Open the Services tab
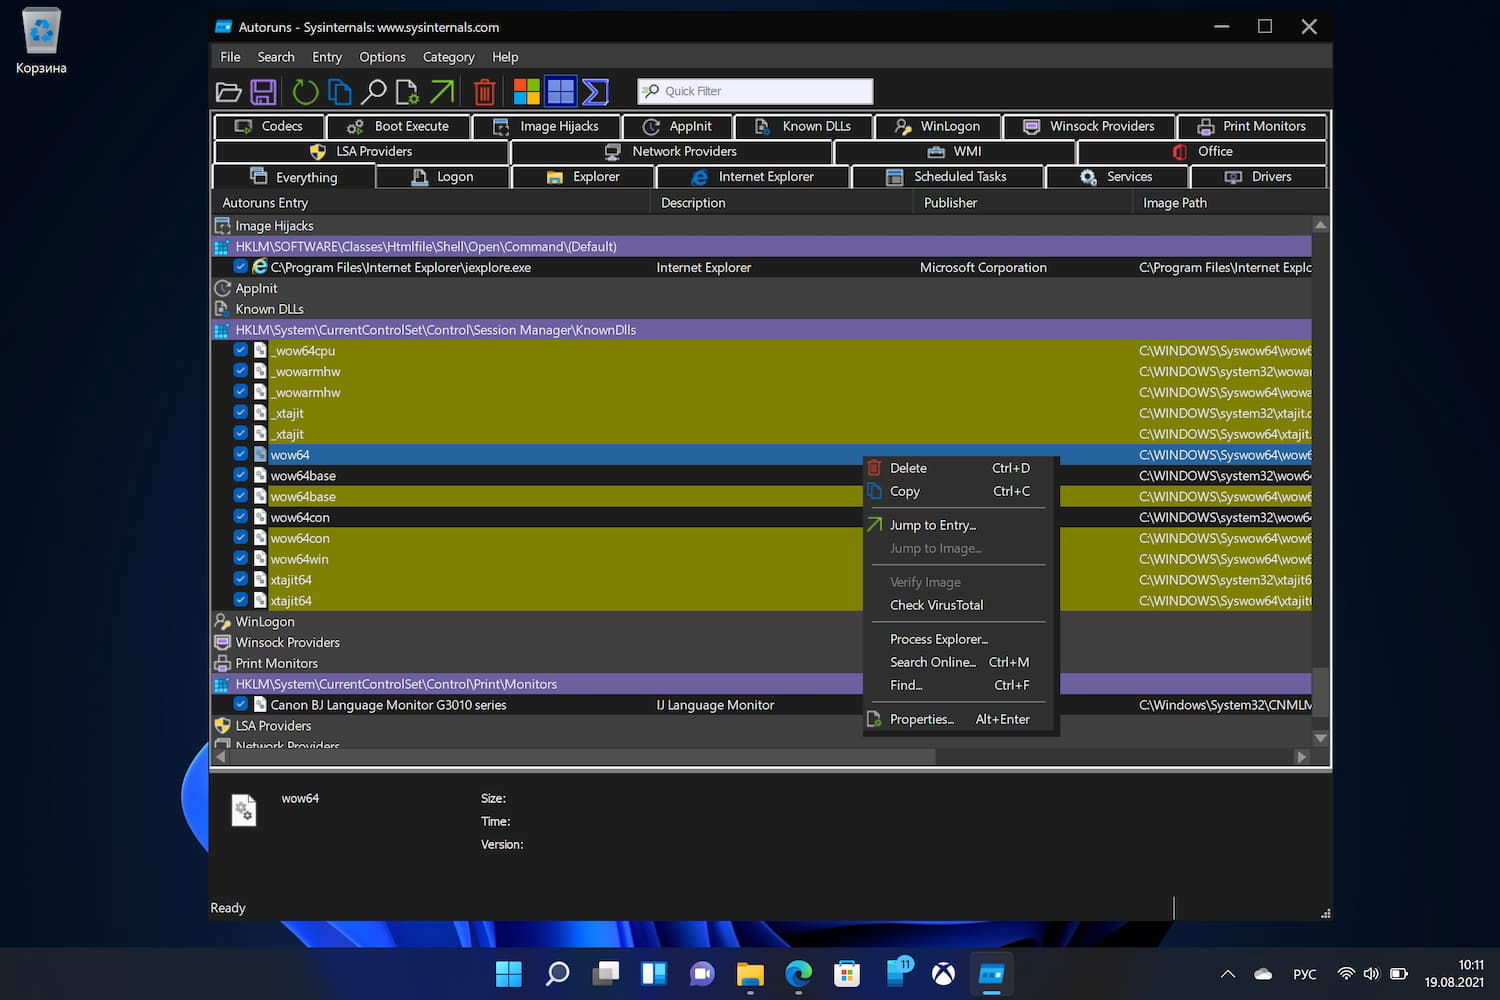This screenshot has height=1000, width=1500. tap(1116, 177)
